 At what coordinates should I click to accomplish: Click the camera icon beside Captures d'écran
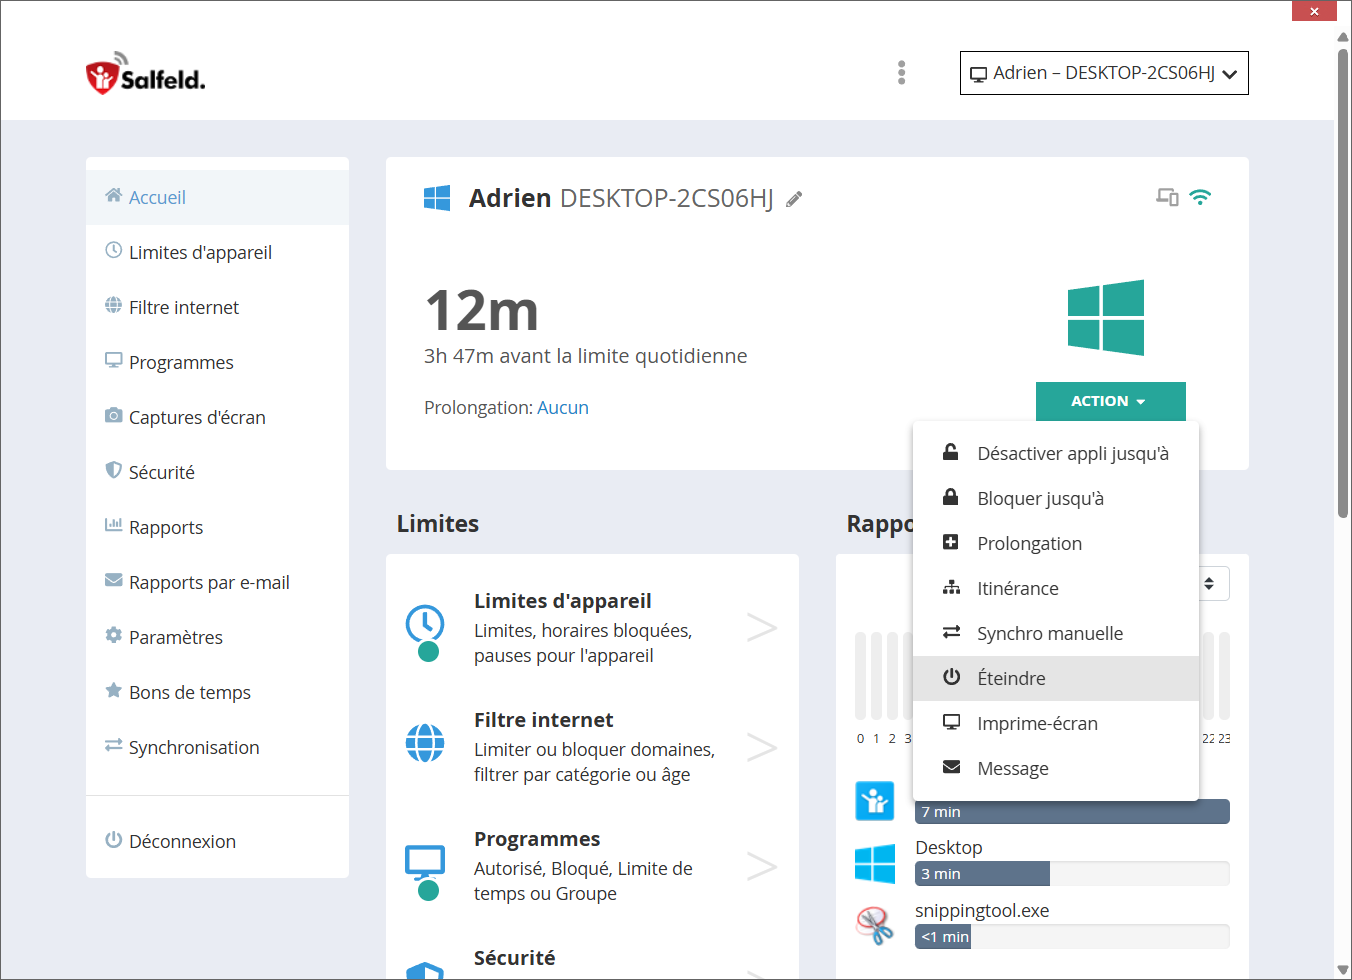[113, 415]
